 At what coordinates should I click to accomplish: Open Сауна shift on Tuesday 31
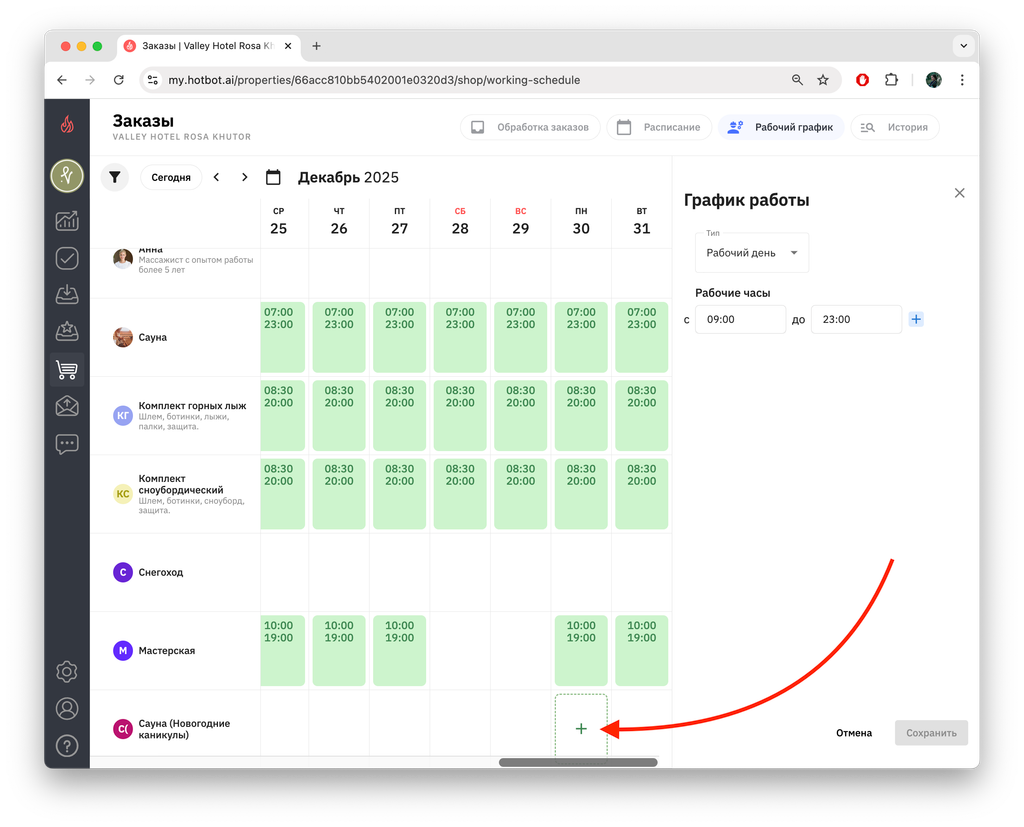point(641,337)
